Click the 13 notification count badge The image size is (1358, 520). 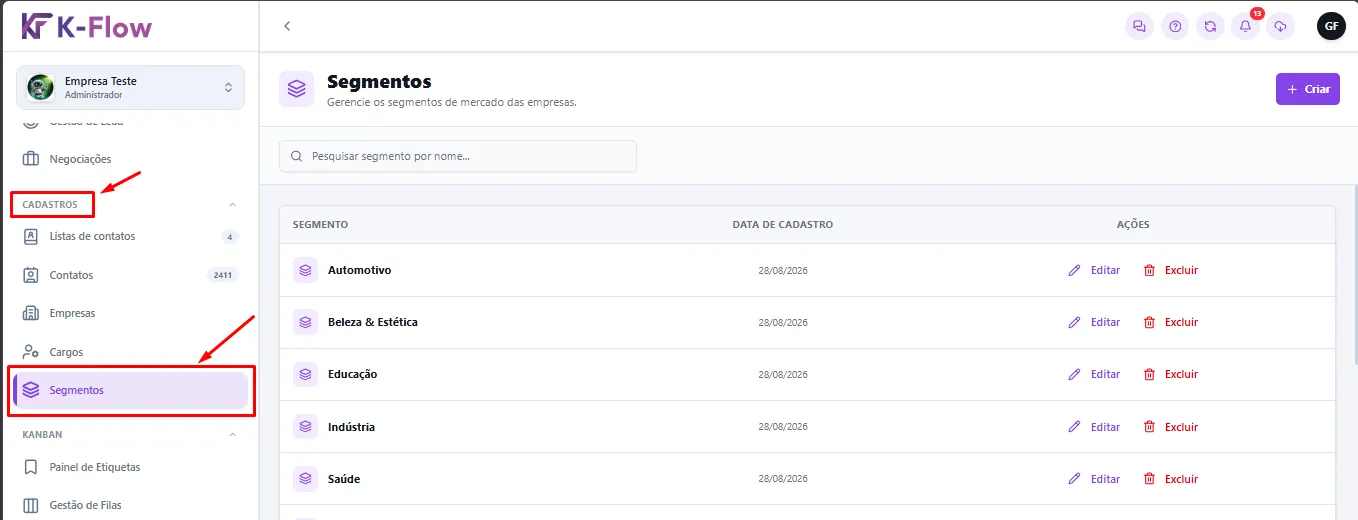click(x=1257, y=14)
